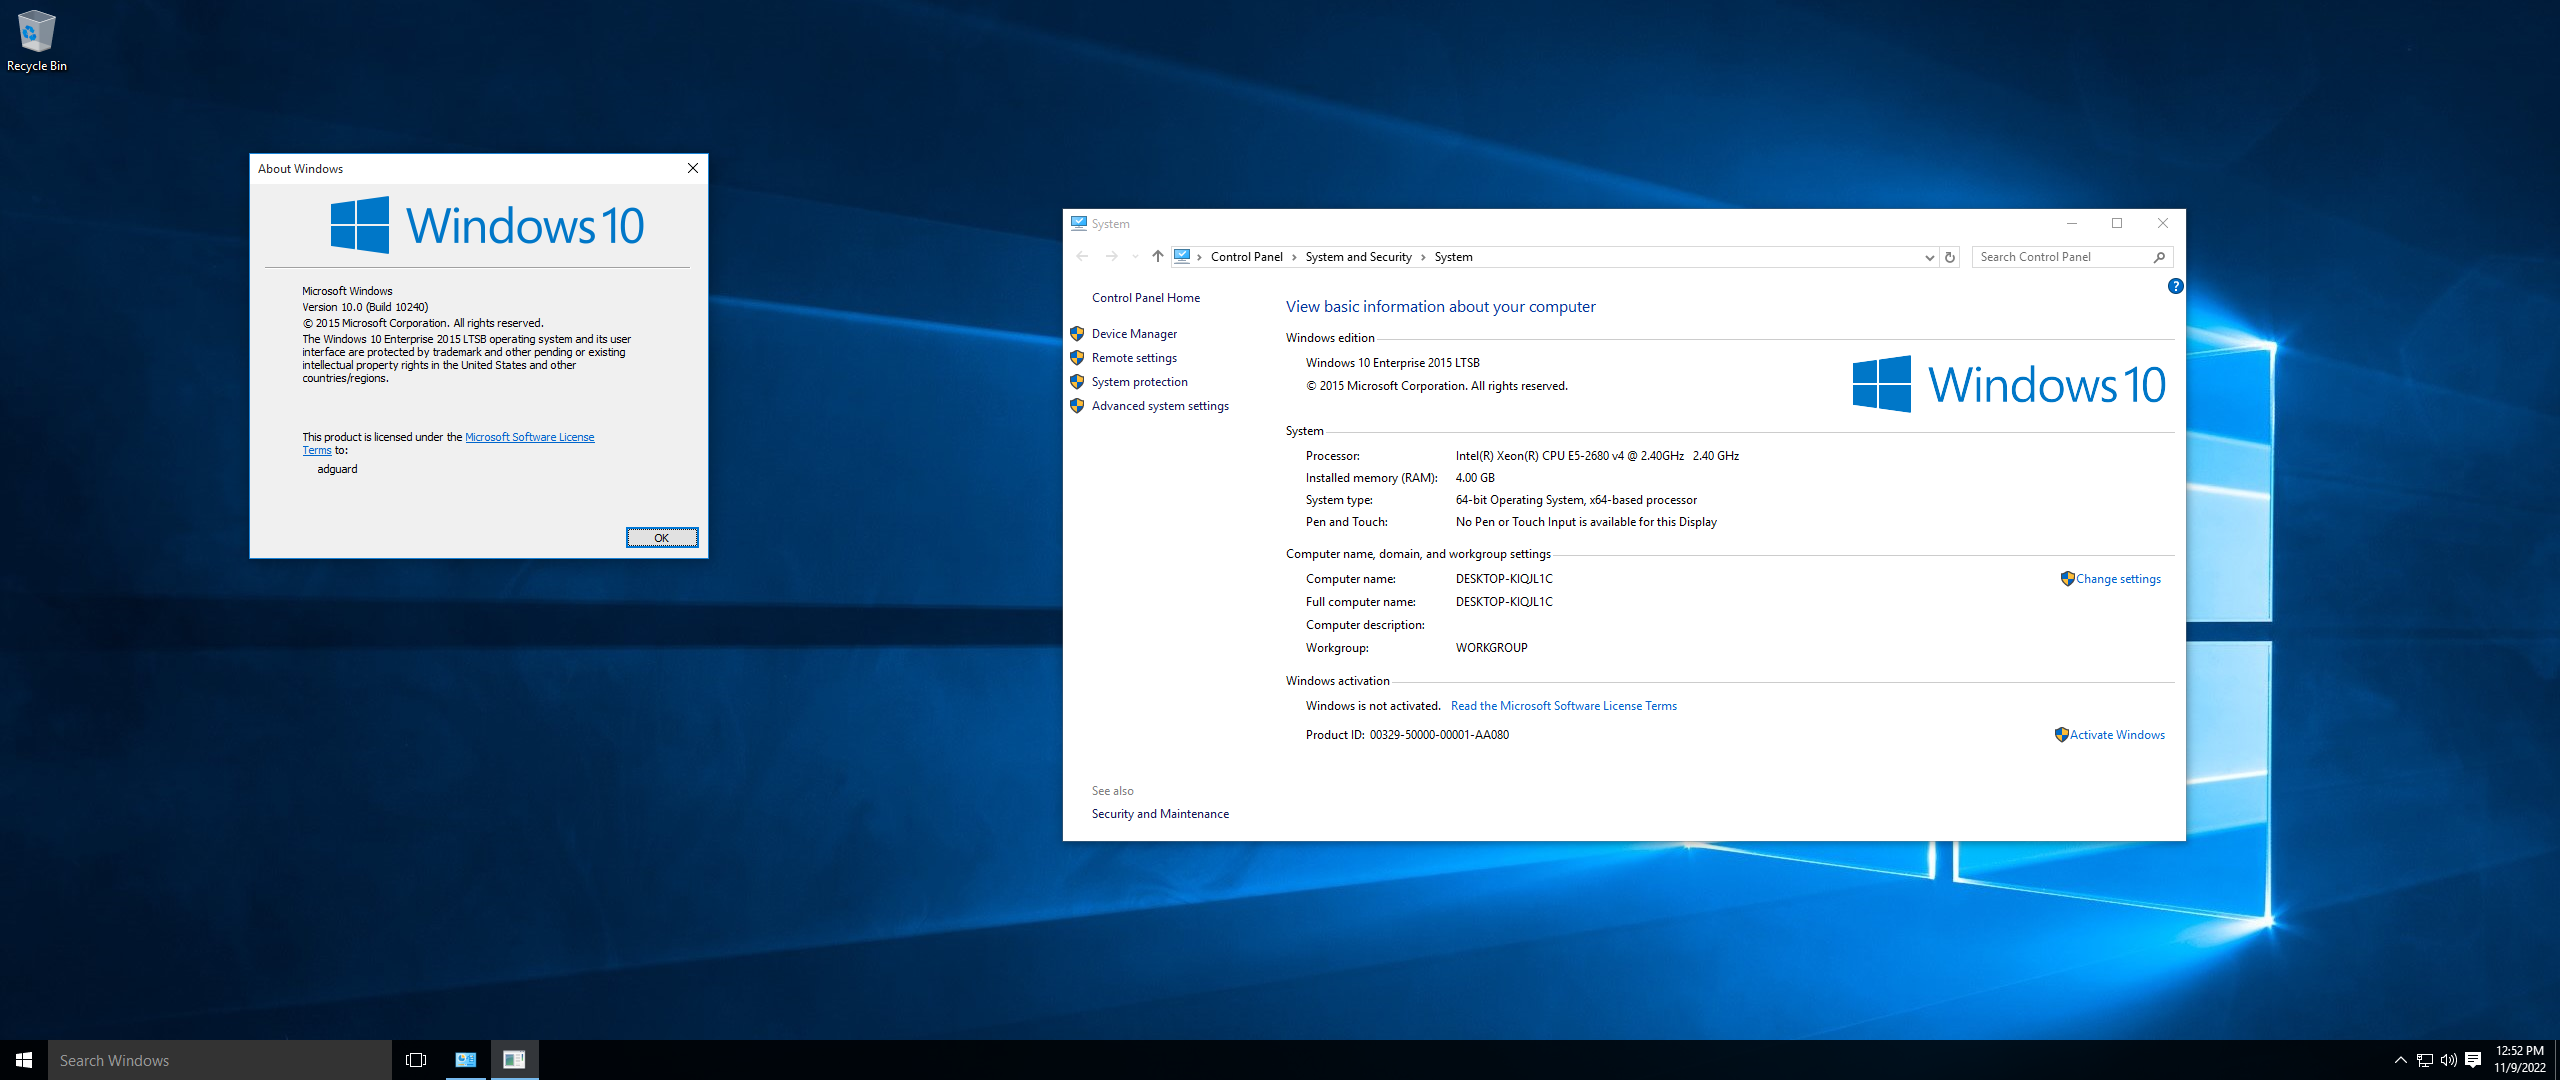Select Windows 10 Enterprise 2015 LTSB edition text
Image resolution: width=2560 pixels, height=1080 pixels.
pos(1392,363)
